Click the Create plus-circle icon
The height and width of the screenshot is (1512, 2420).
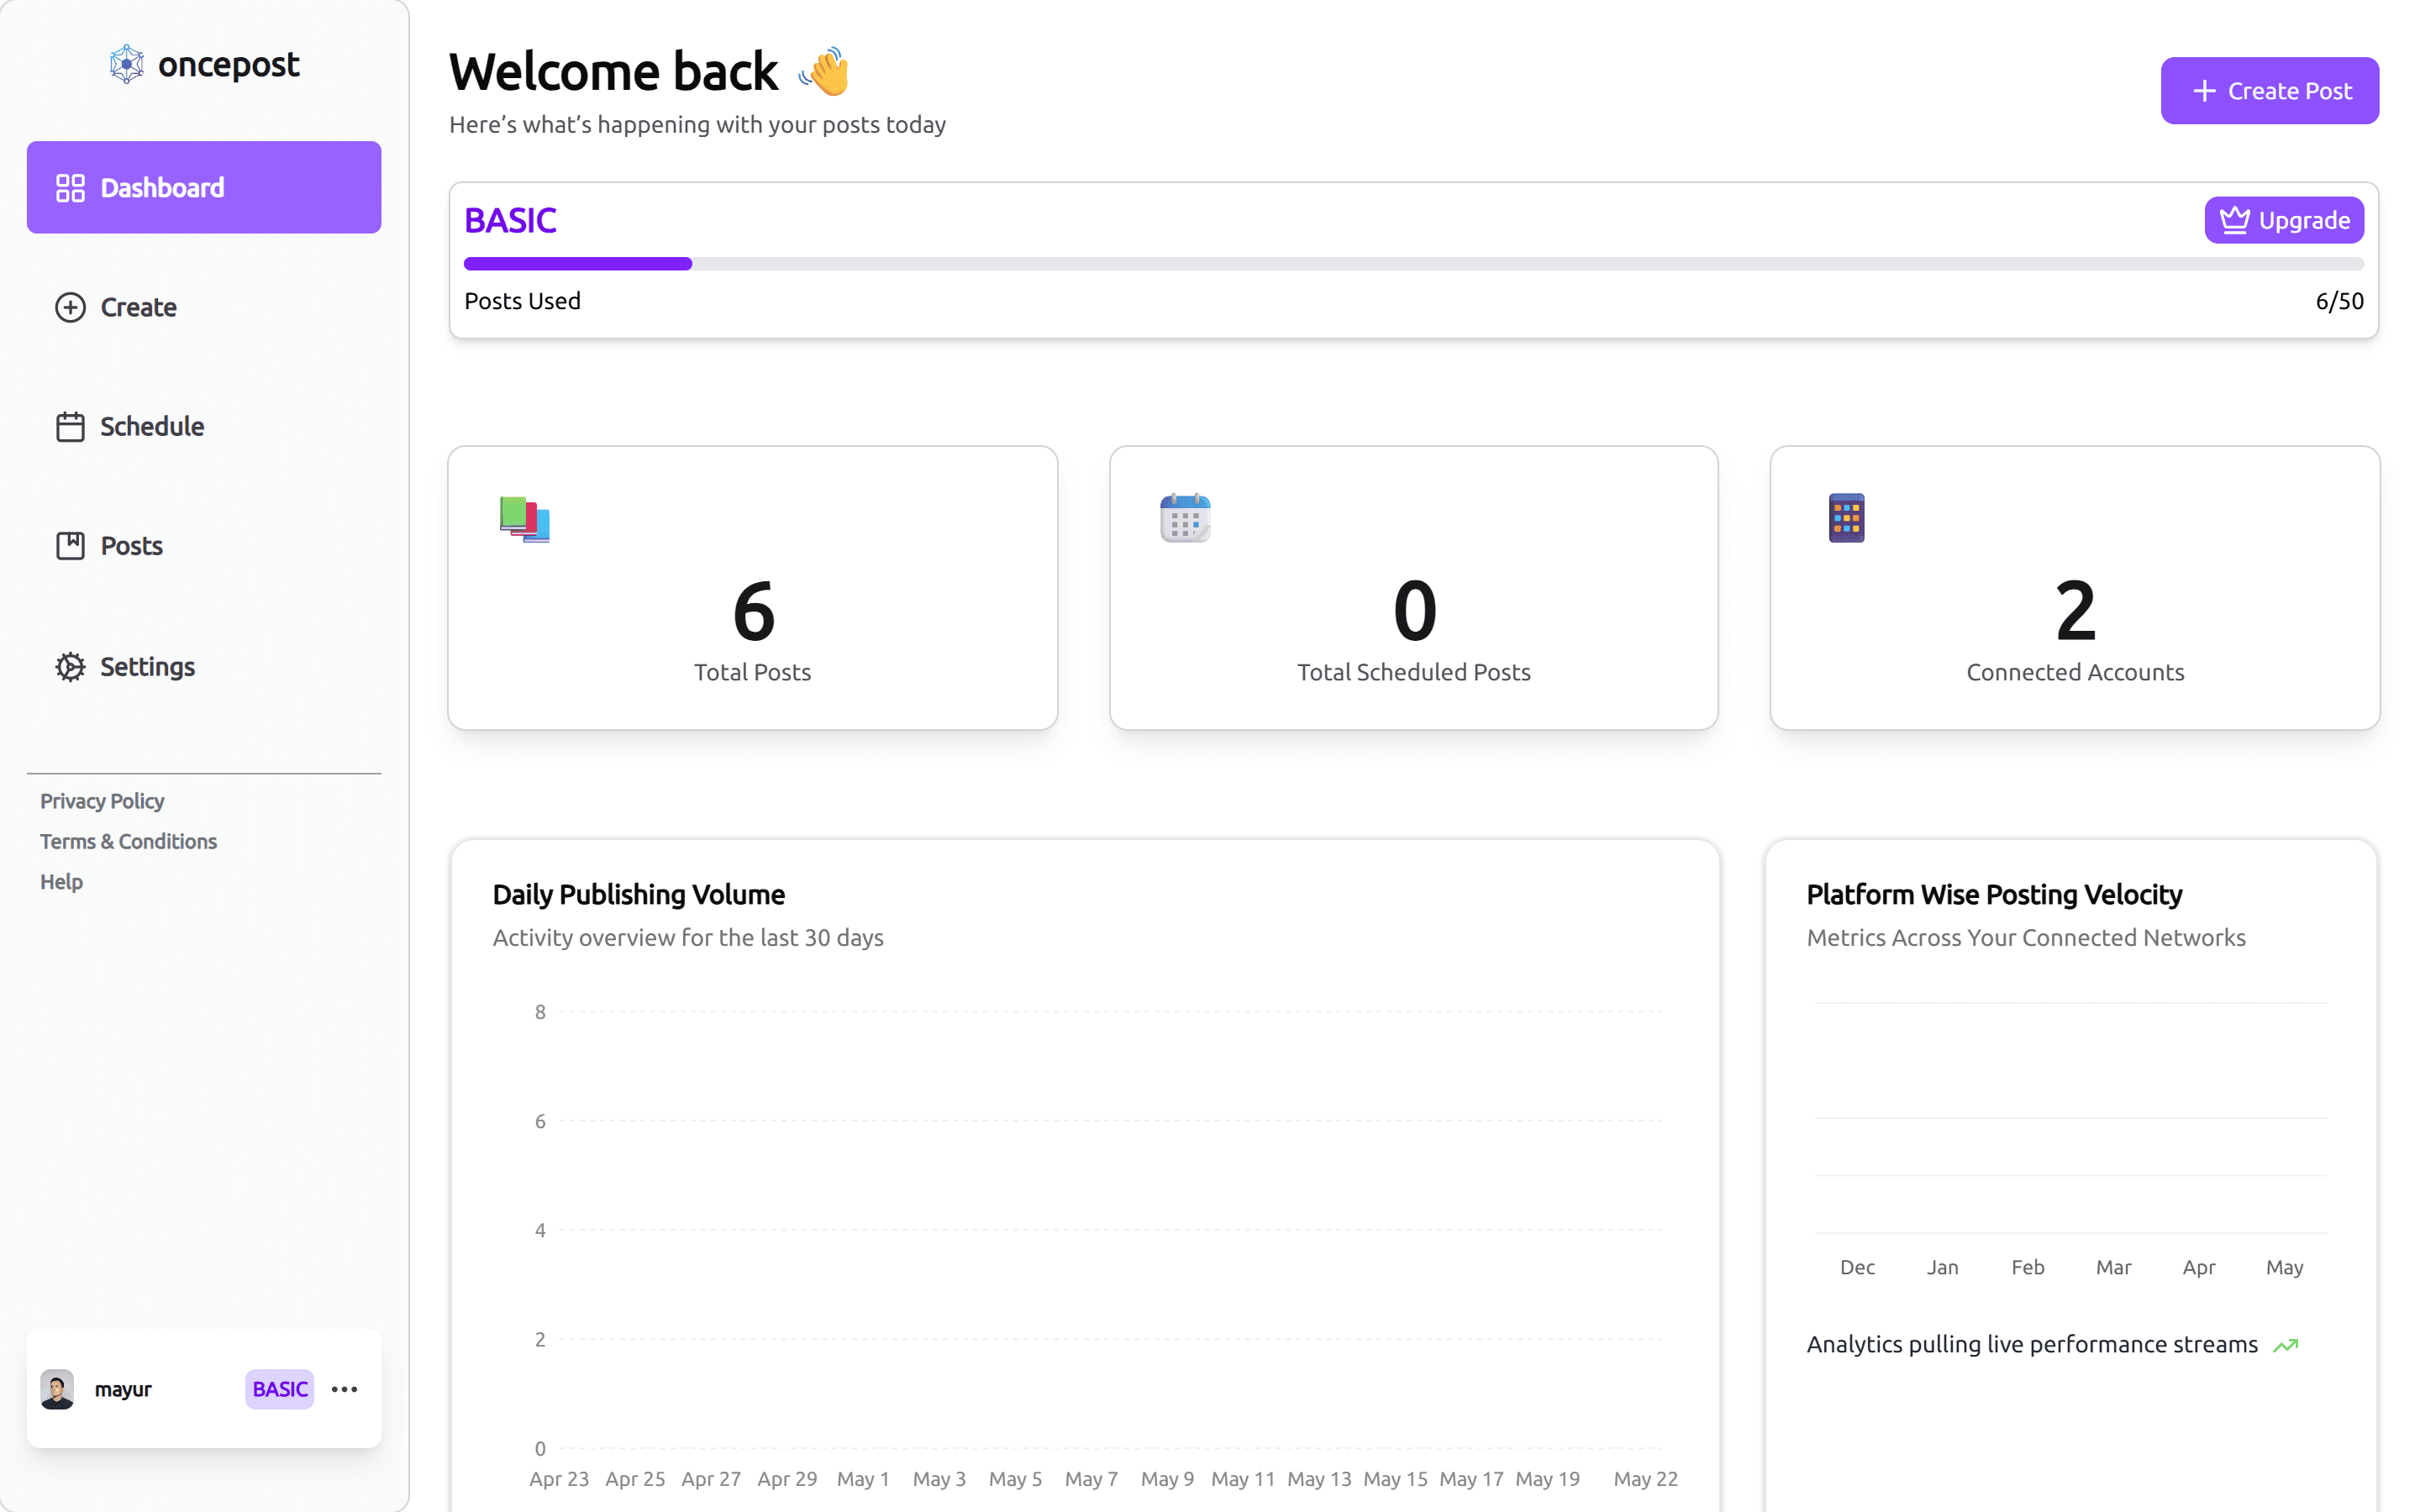(x=70, y=307)
